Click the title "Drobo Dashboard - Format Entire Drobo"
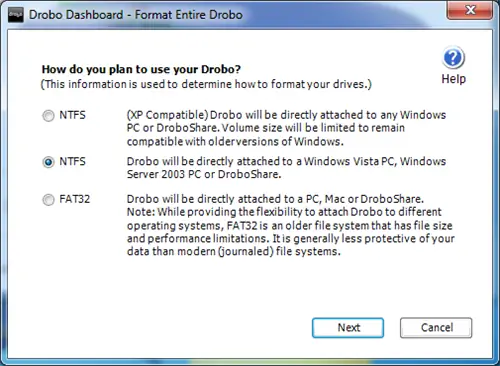The height and width of the screenshot is (366, 500). [136, 15]
